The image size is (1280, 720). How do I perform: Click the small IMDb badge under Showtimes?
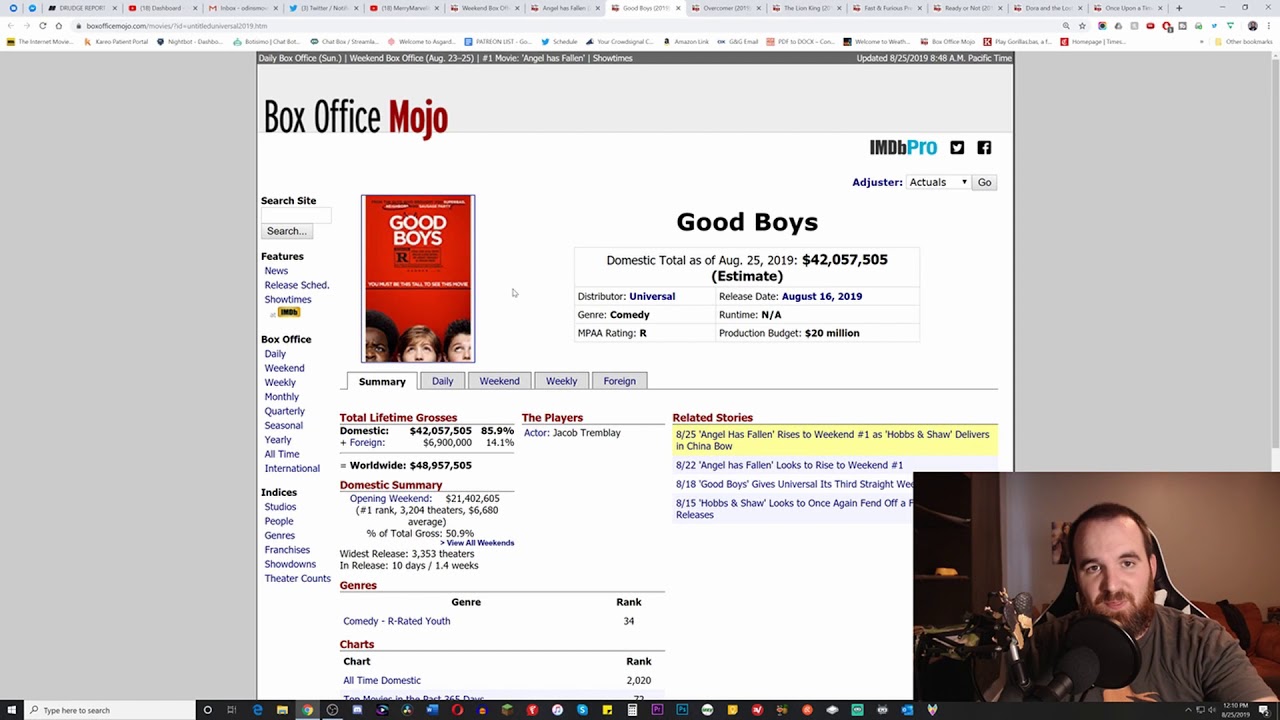coord(288,312)
